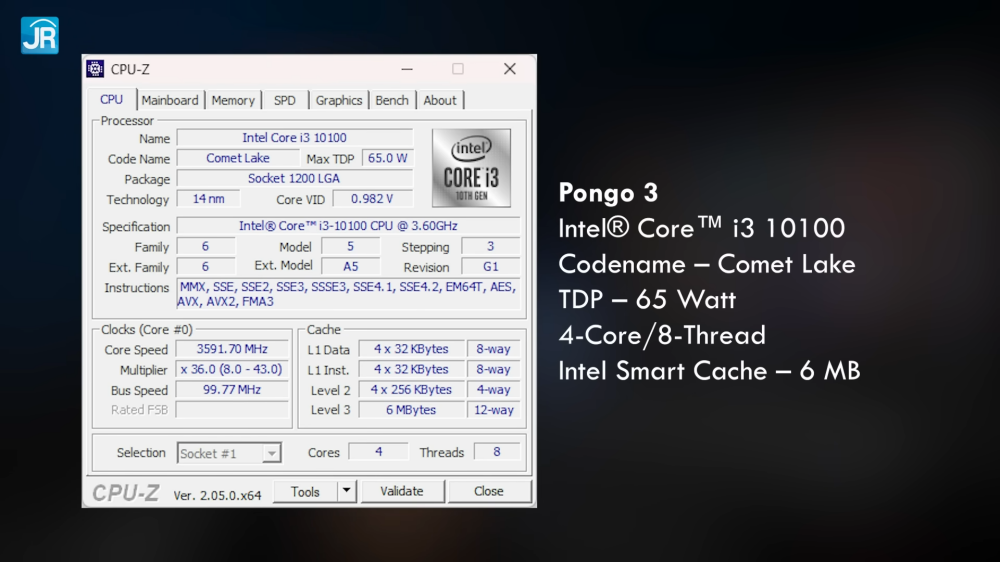Click the Model value 5
Image resolution: width=1000 pixels, height=562 pixels.
click(x=350, y=246)
